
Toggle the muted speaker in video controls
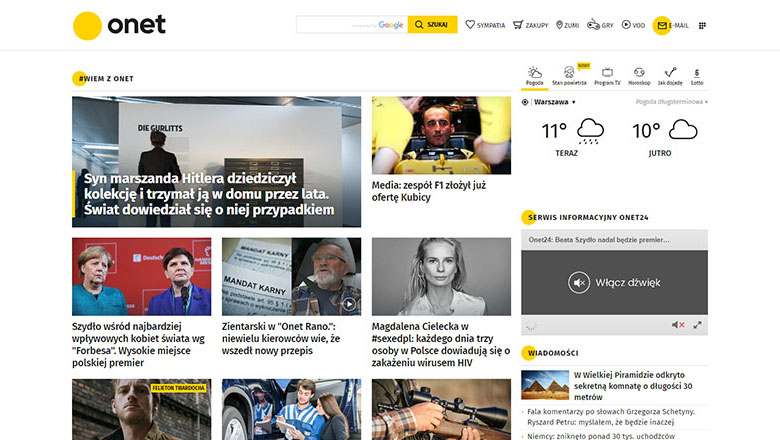click(677, 325)
